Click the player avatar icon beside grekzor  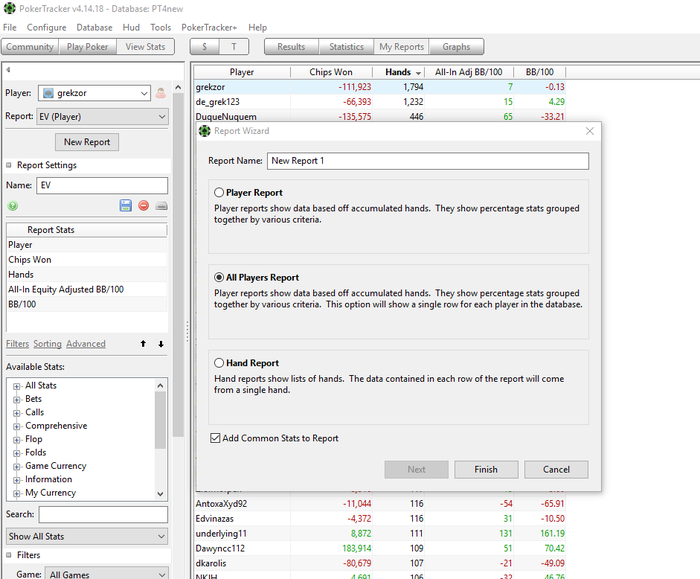coord(161,93)
